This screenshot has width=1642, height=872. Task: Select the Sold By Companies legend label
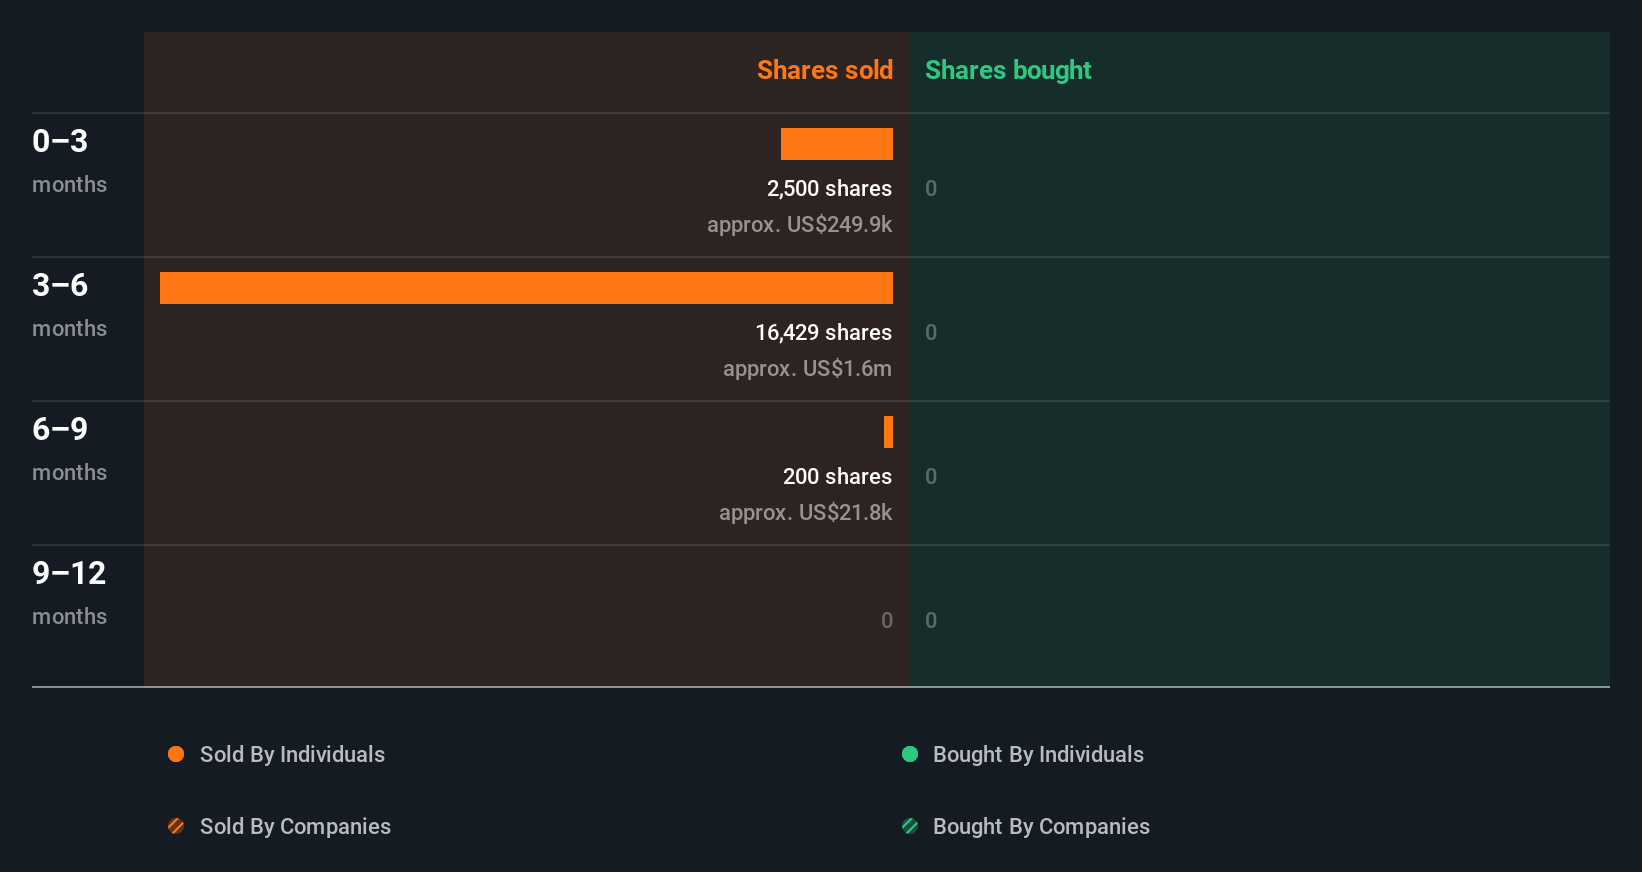295,826
